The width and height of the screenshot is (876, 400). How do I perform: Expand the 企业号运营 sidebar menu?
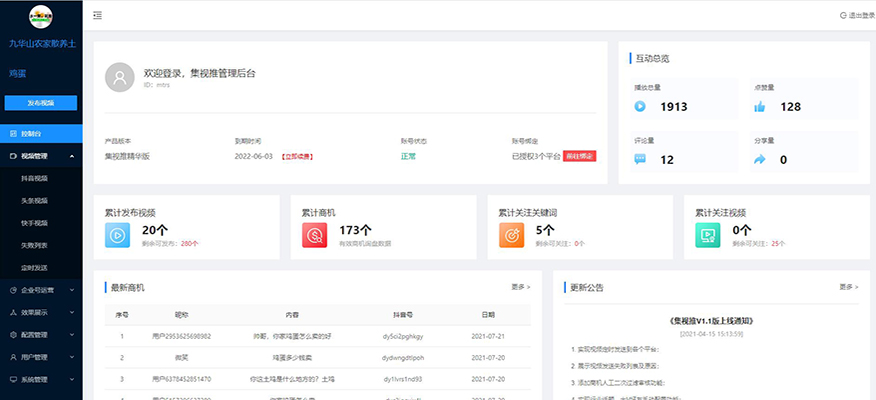(x=41, y=290)
